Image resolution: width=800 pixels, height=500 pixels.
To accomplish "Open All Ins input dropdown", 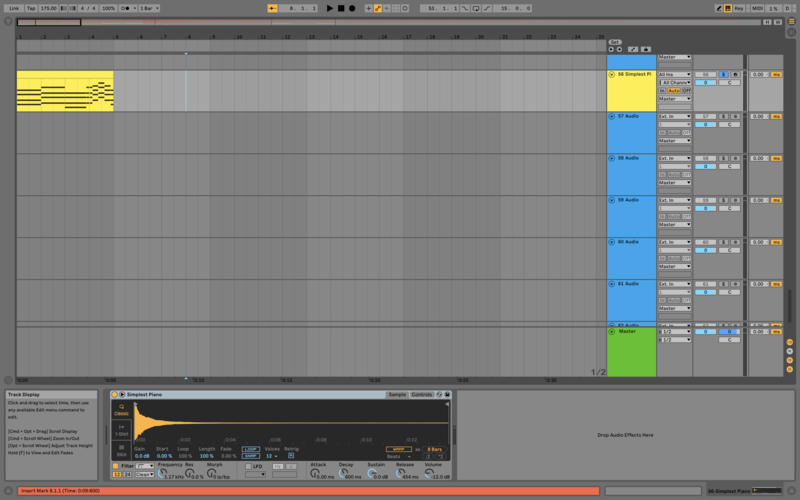I will point(675,75).
